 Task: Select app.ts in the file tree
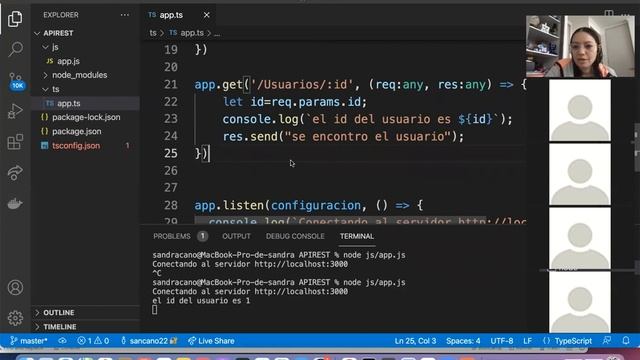point(69,103)
